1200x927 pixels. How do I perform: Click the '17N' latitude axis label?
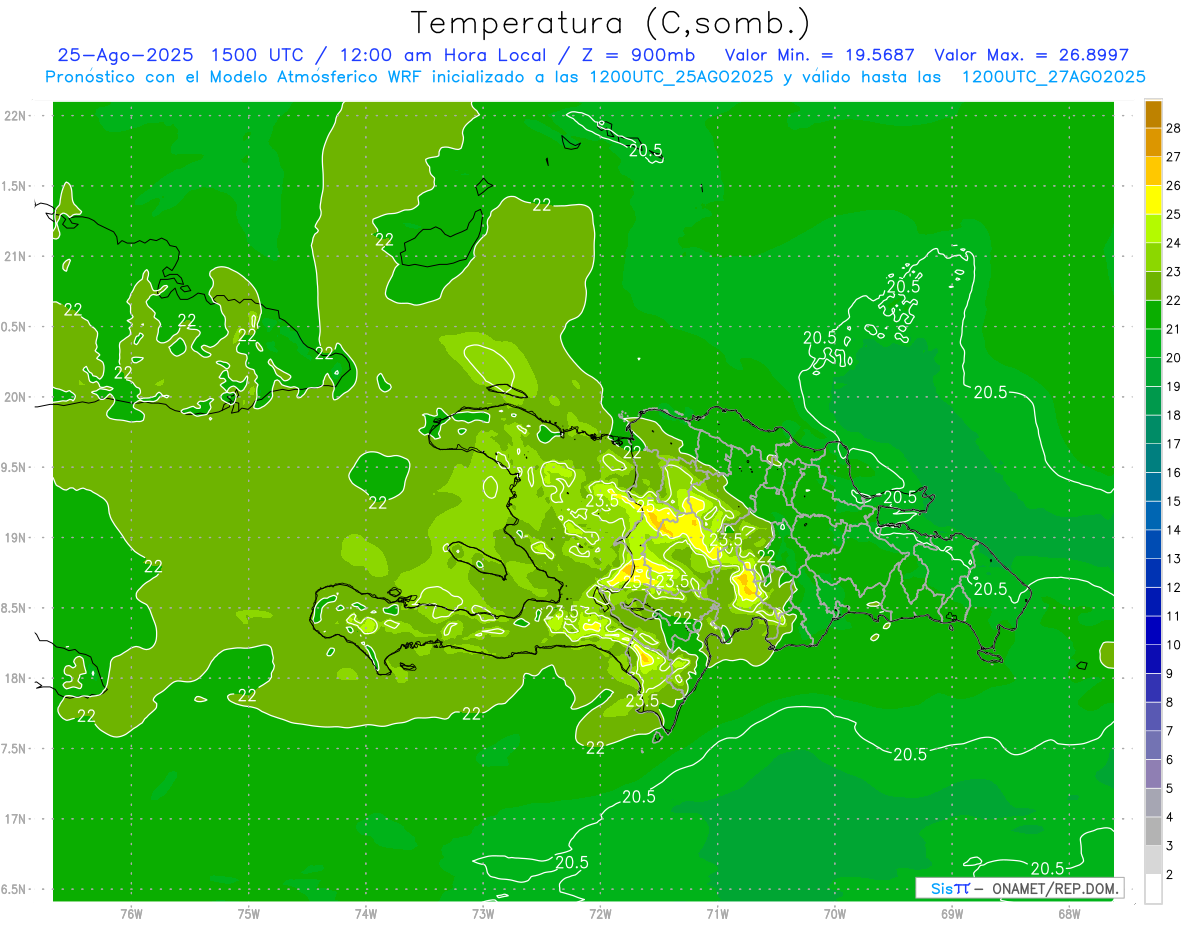(x=17, y=819)
